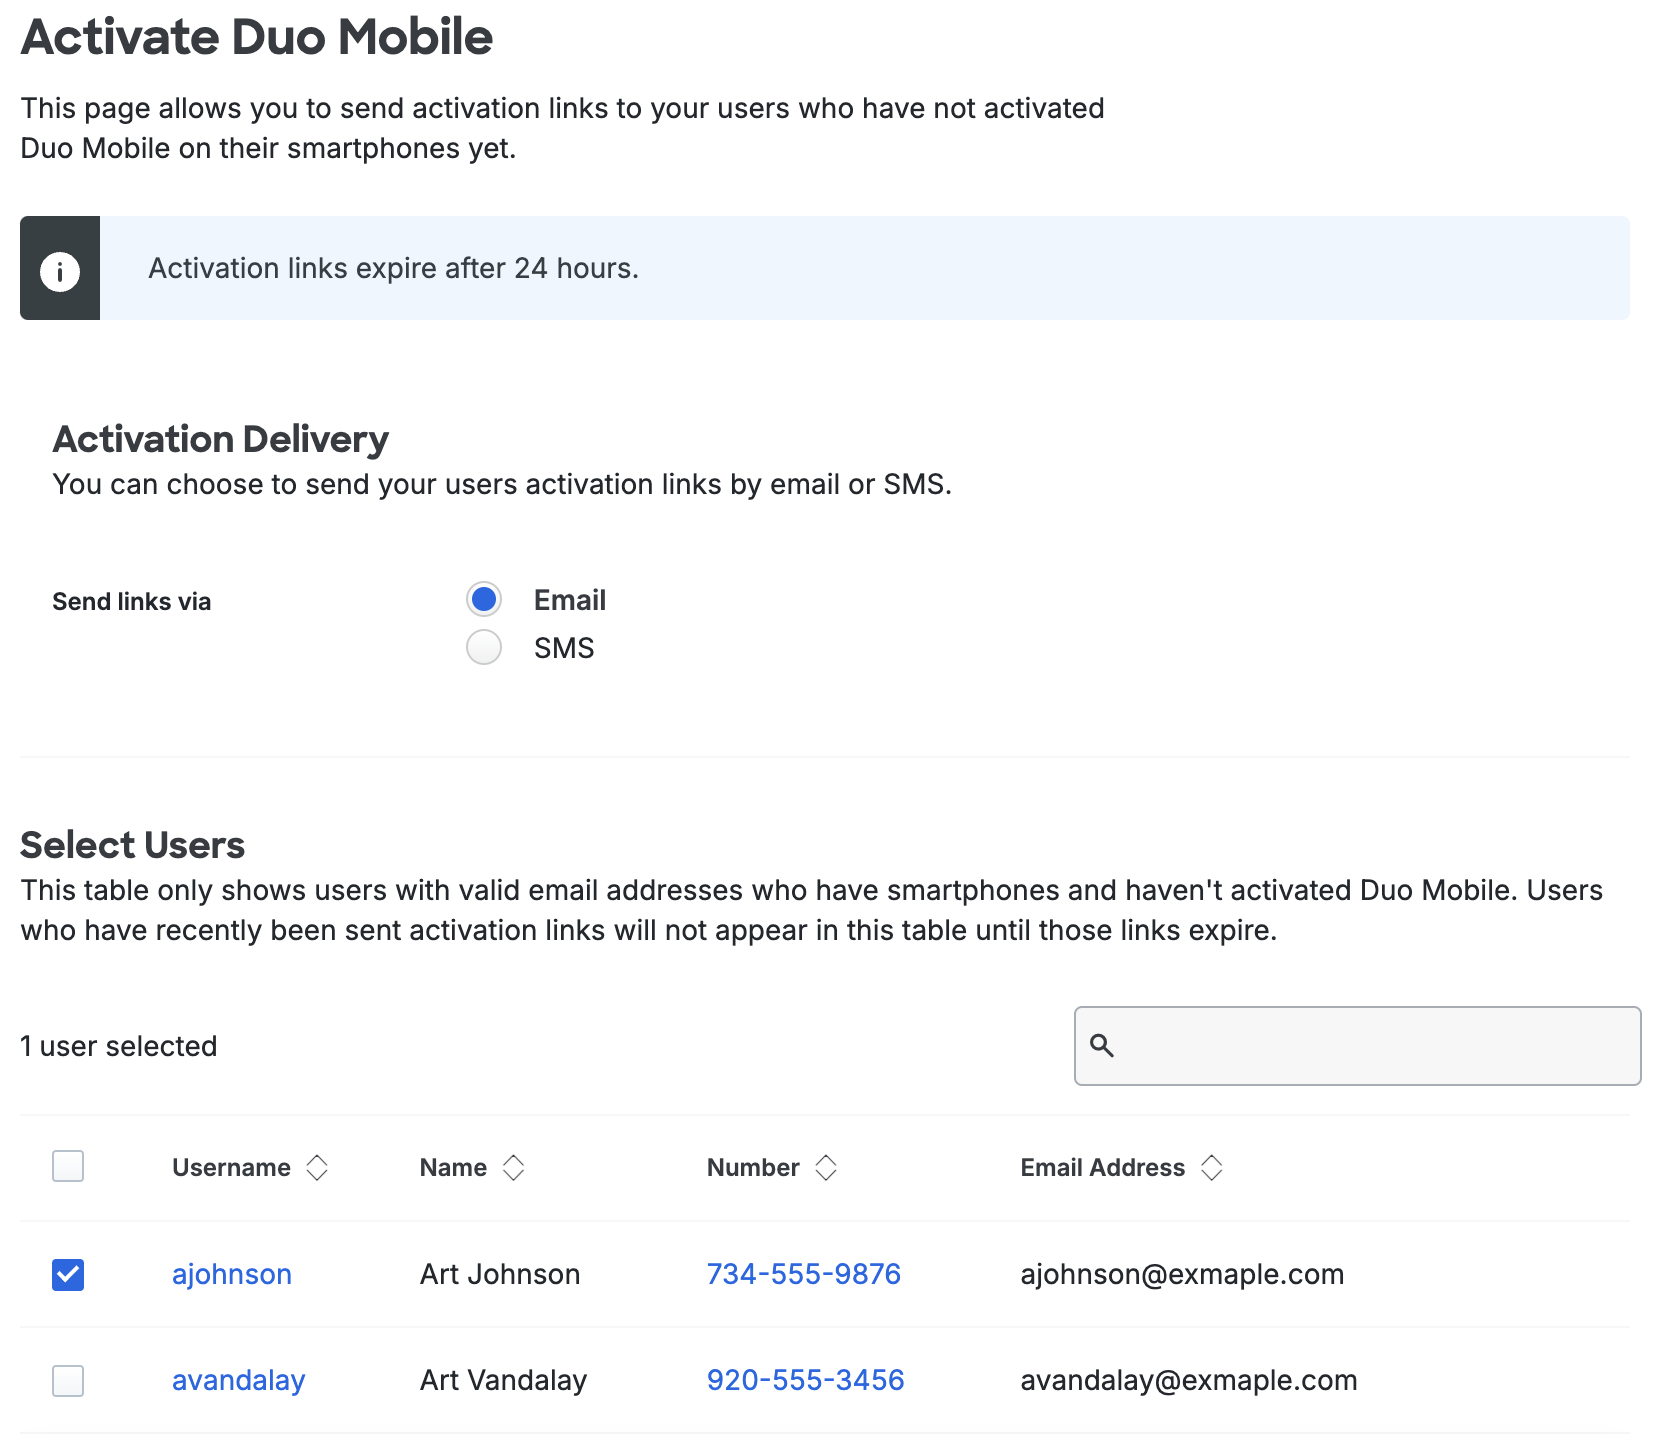
Task: Expand sorting options on Name column
Action: (514, 1167)
